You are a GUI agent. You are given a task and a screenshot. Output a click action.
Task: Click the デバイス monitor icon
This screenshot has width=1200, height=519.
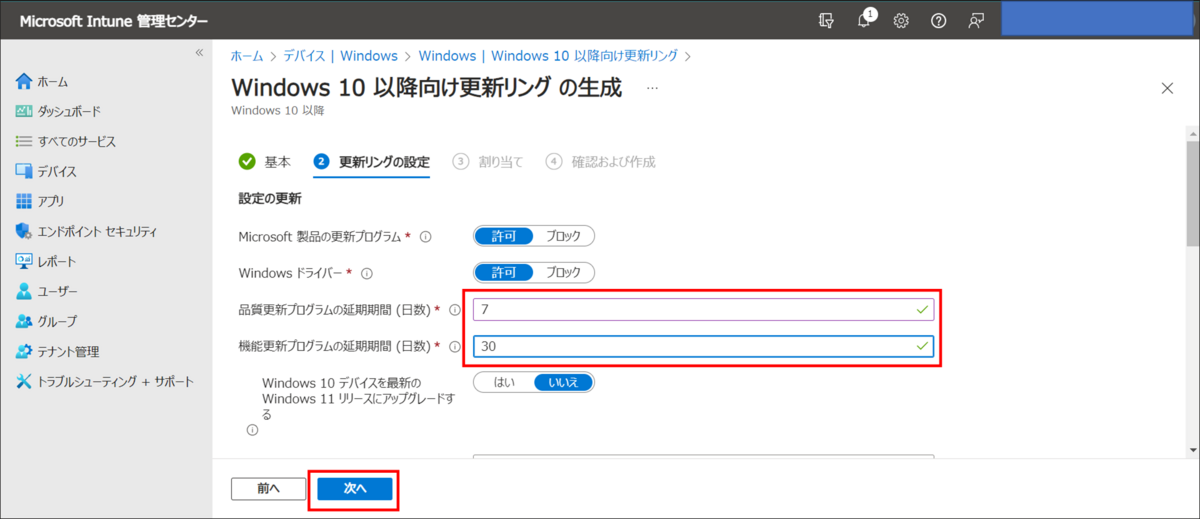[24, 171]
